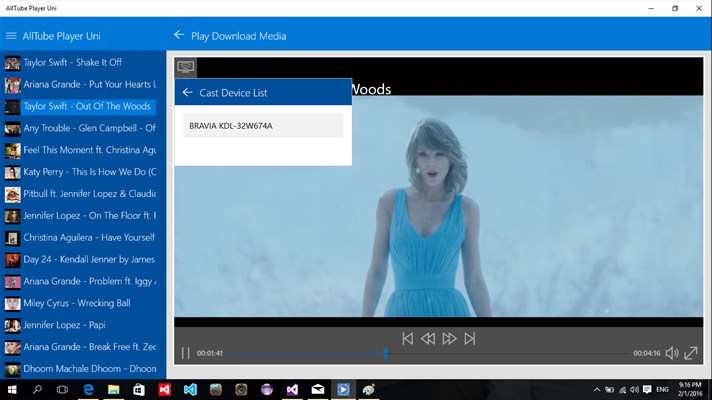Screen dimensions: 712x400
Task: Play Miley Cyrus - Wrecking Ball
Action: [x=80, y=303]
